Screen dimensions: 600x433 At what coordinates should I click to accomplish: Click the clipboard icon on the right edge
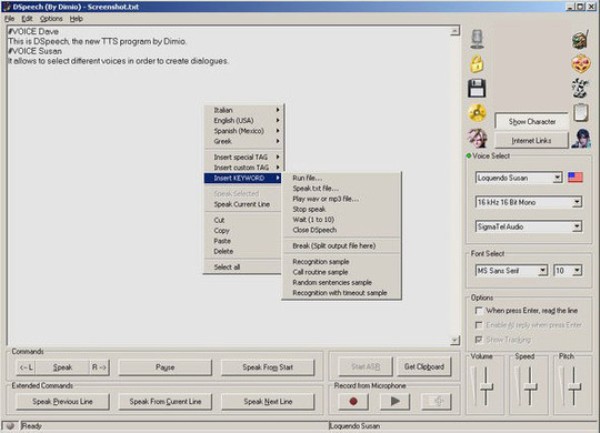pyautogui.click(x=580, y=113)
